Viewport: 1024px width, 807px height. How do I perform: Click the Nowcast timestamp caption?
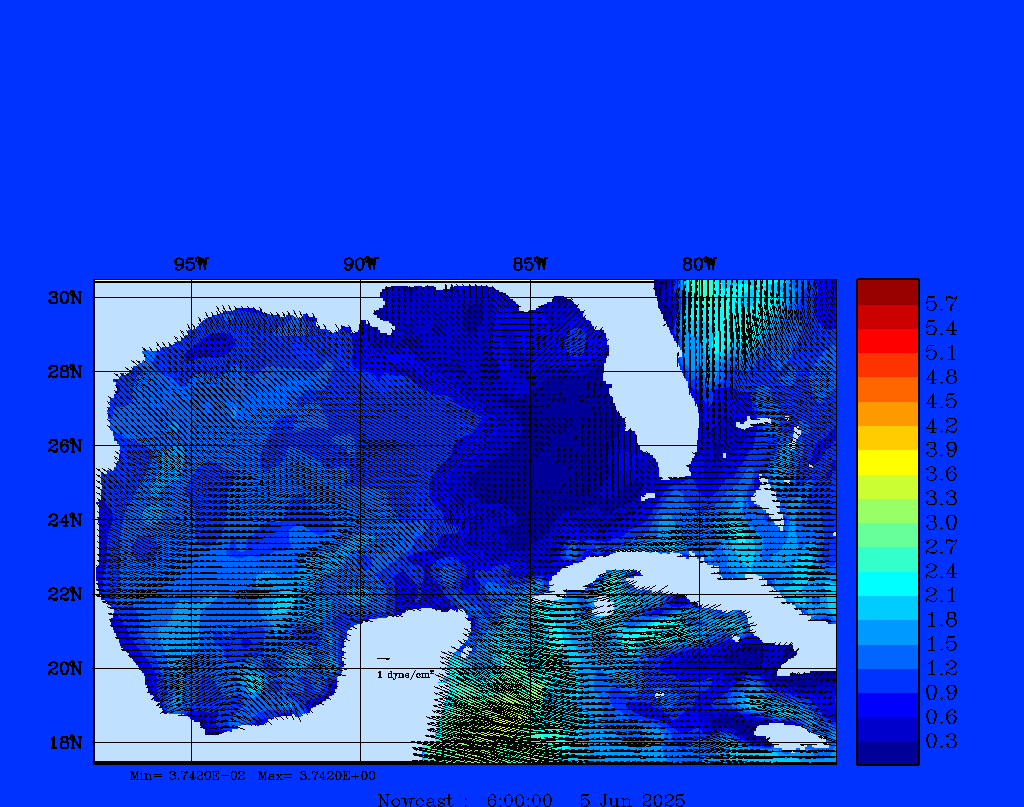[x=531, y=799]
